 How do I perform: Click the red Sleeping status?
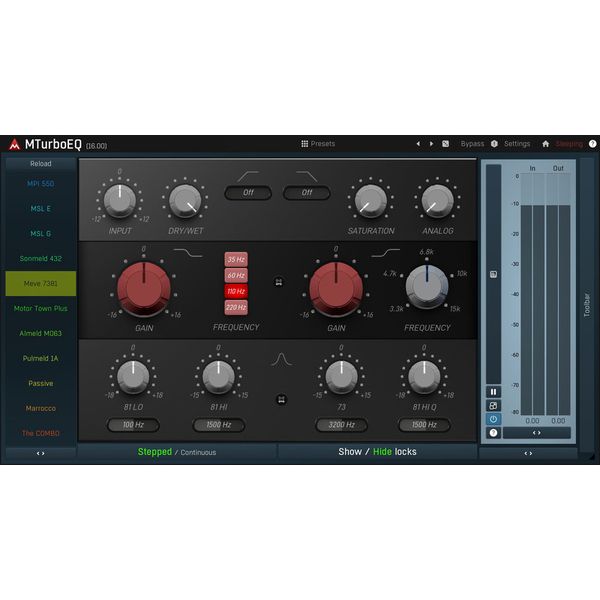569,144
